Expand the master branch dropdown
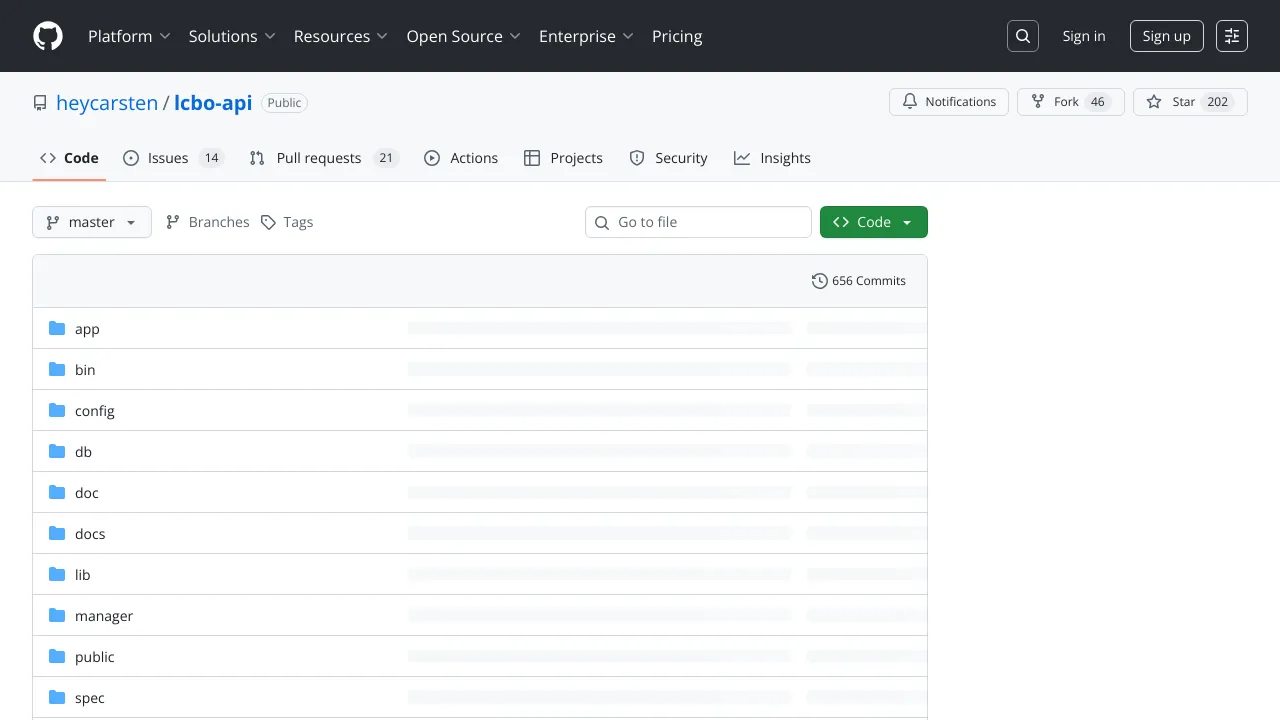The width and height of the screenshot is (1280, 720). click(92, 222)
